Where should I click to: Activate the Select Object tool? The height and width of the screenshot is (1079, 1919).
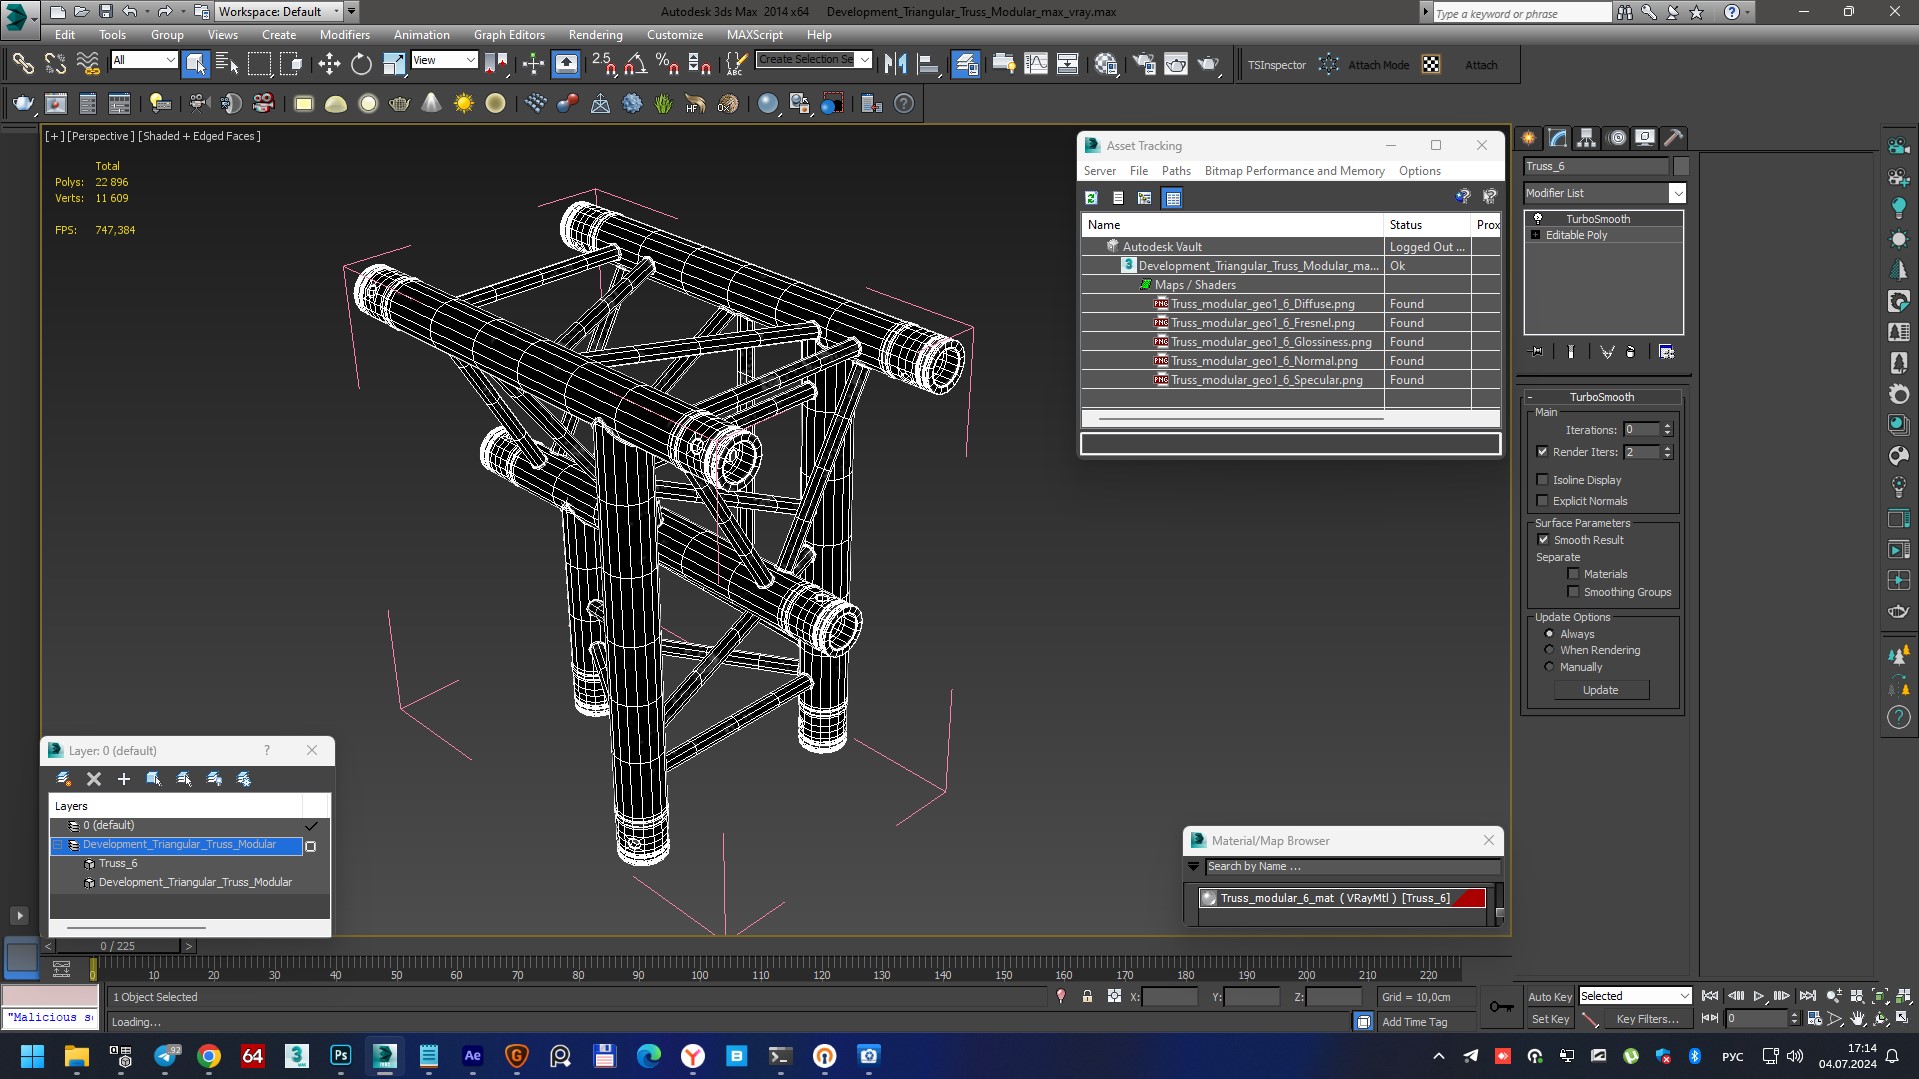[195, 65]
